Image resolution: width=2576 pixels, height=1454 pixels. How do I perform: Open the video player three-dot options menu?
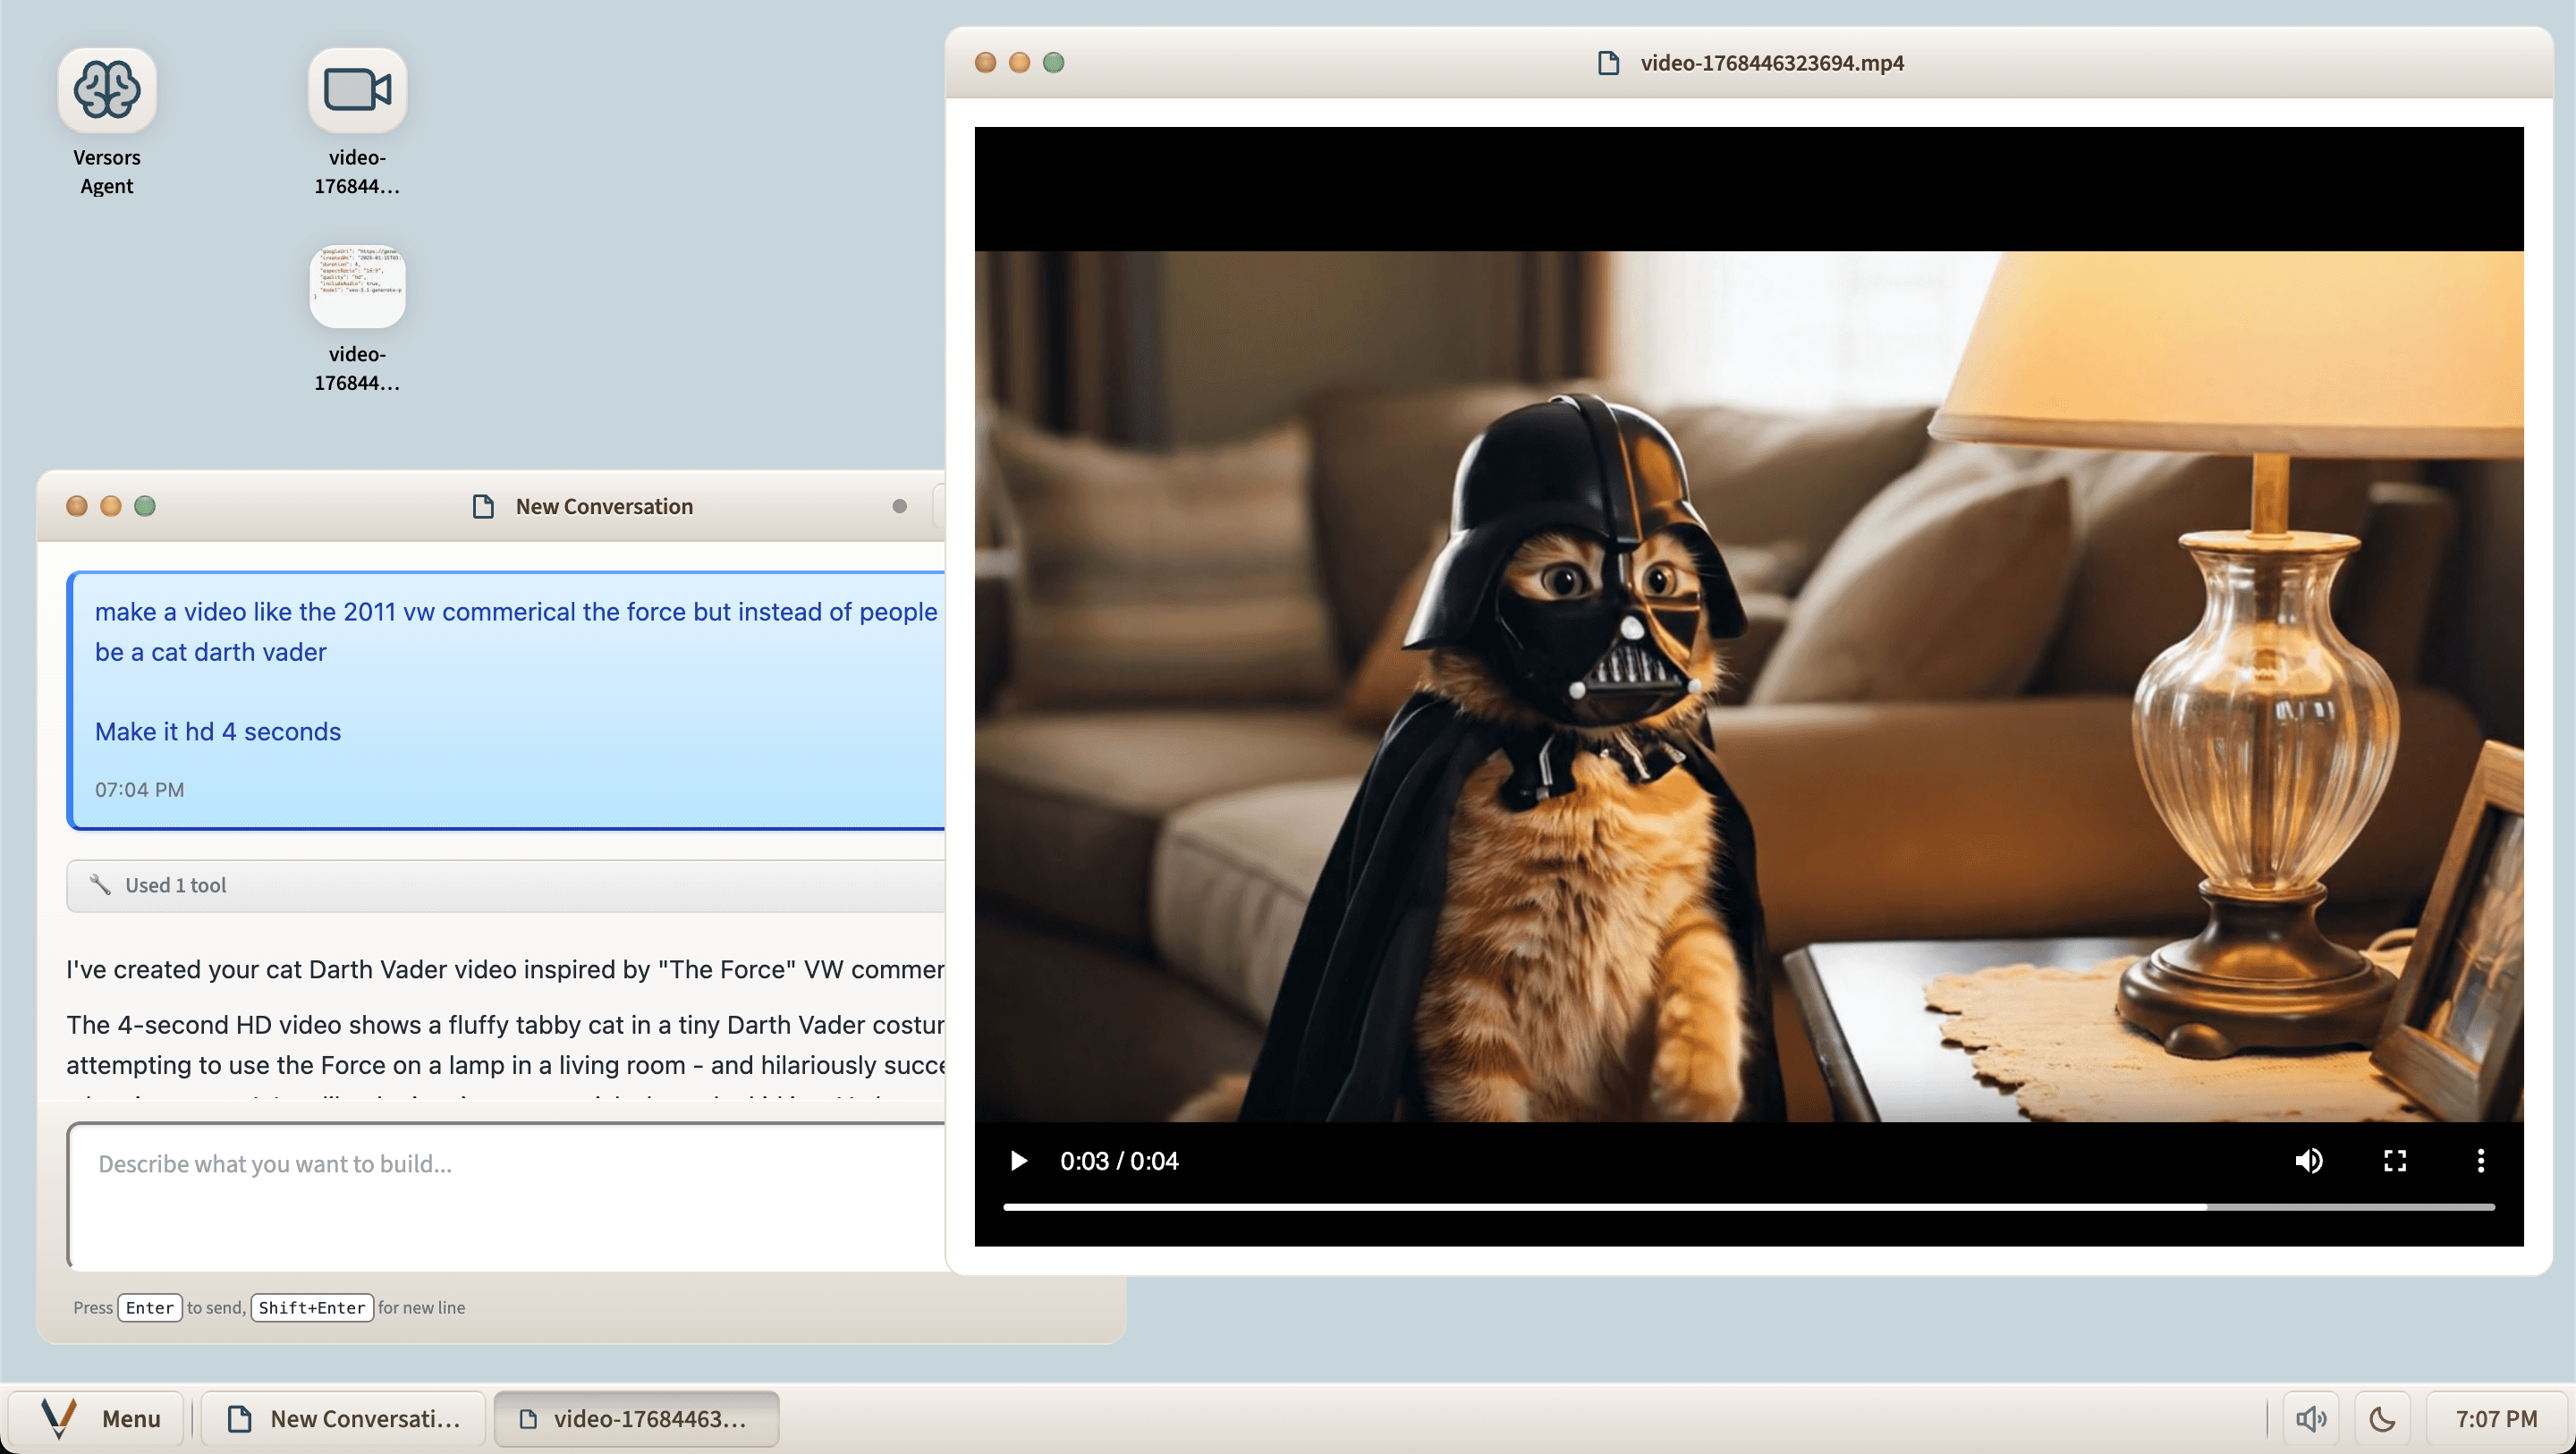pos(2480,1161)
